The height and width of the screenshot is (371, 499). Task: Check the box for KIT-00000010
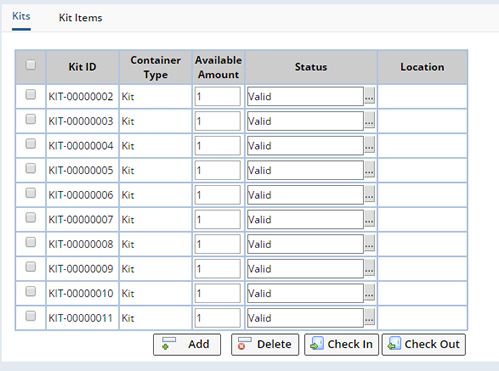click(31, 291)
